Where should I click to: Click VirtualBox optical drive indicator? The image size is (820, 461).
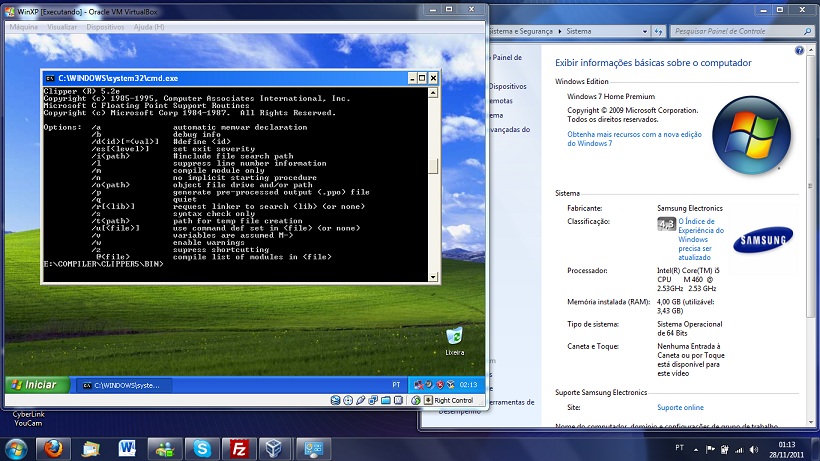pyautogui.click(x=348, y=400)
